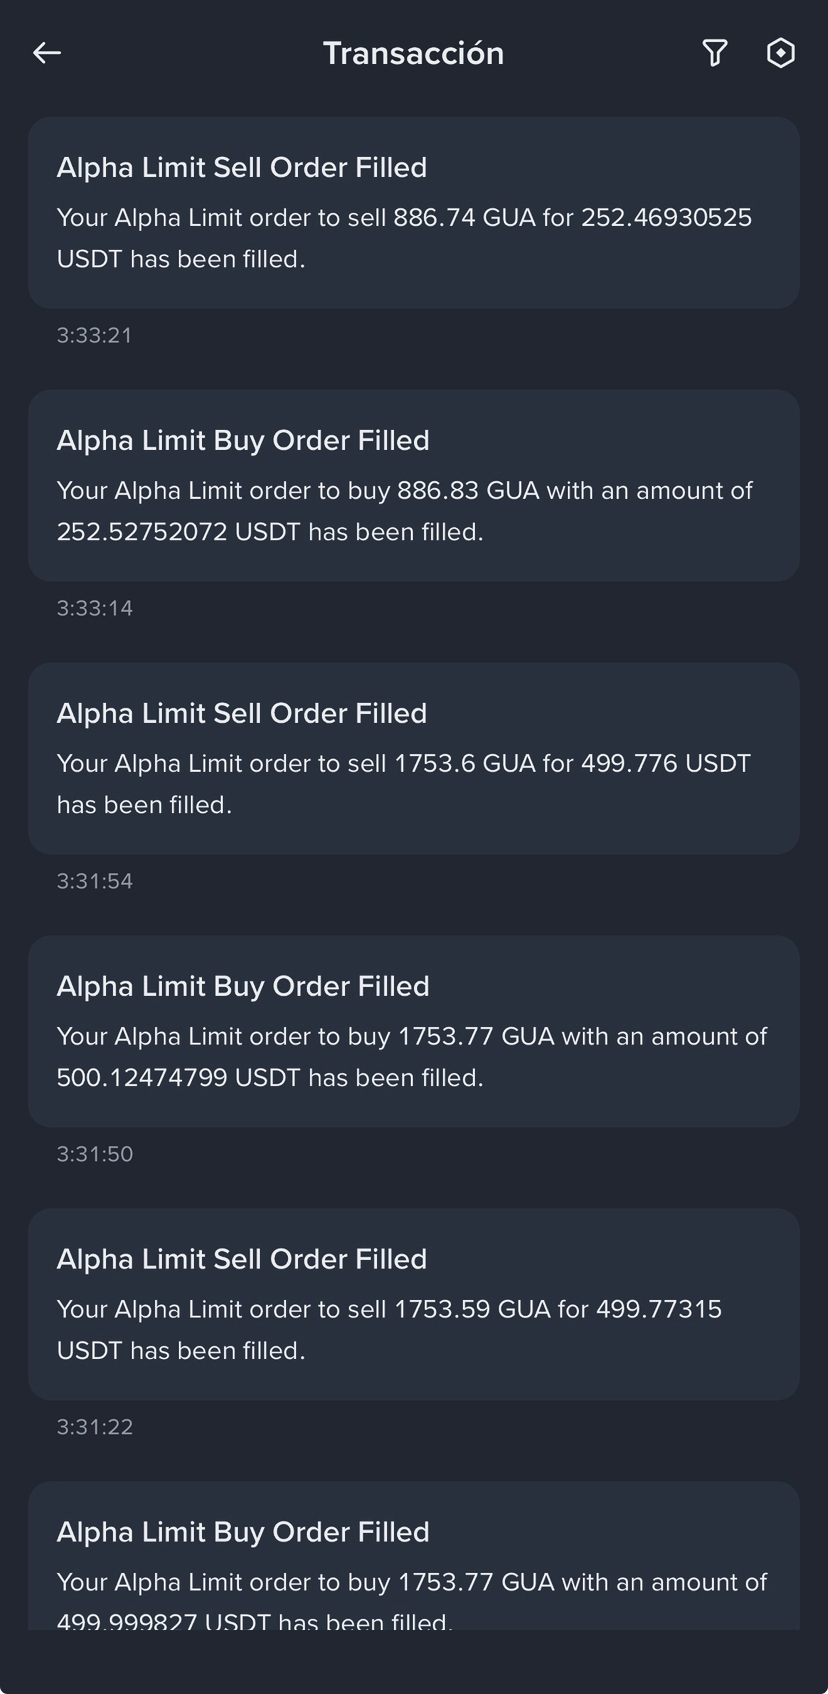Screen dimensions: 828x1694
Task: Click the 3:31:22 timestamp
Action: 94,1427
